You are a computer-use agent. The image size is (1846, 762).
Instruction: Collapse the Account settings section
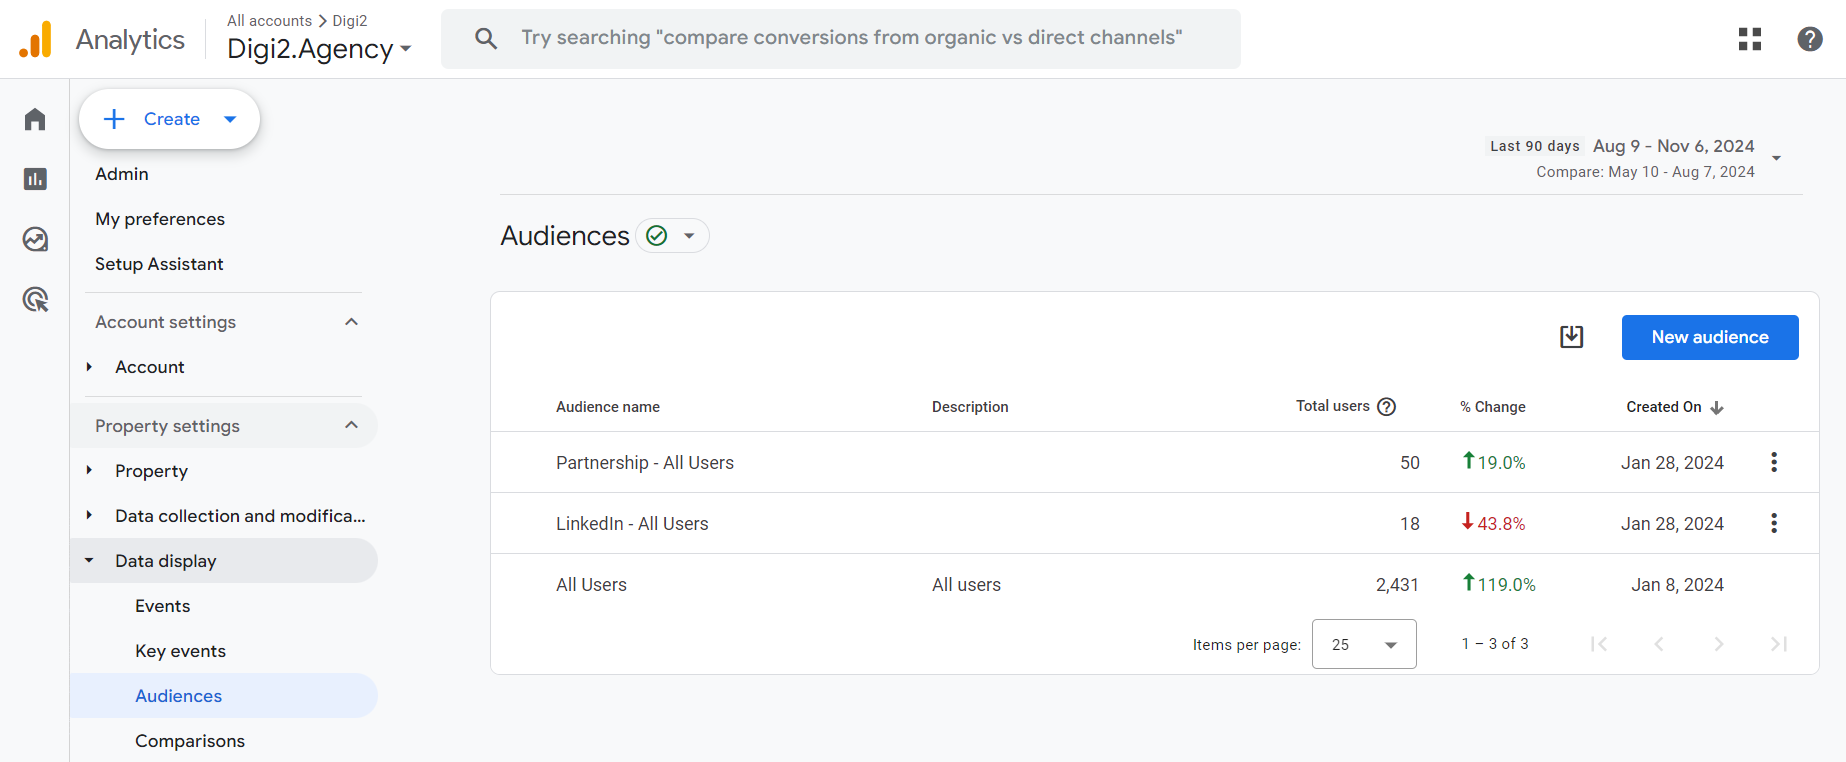[x=351, y=322]
